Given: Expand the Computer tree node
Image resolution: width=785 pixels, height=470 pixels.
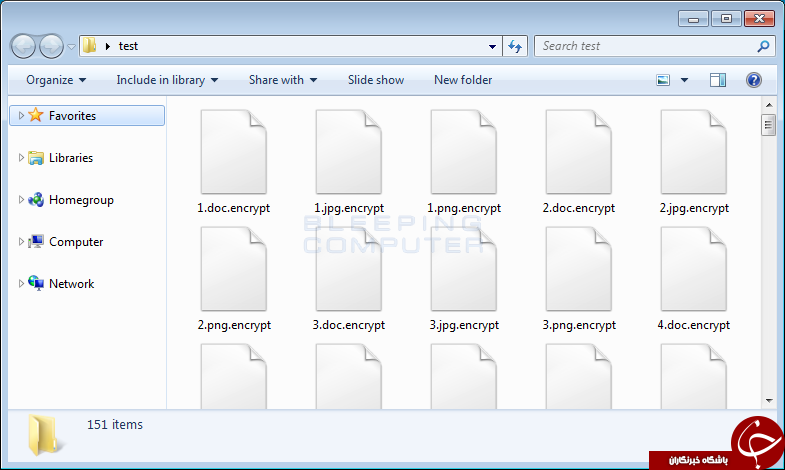Looking at the screenshot, I should coord(21,242).
